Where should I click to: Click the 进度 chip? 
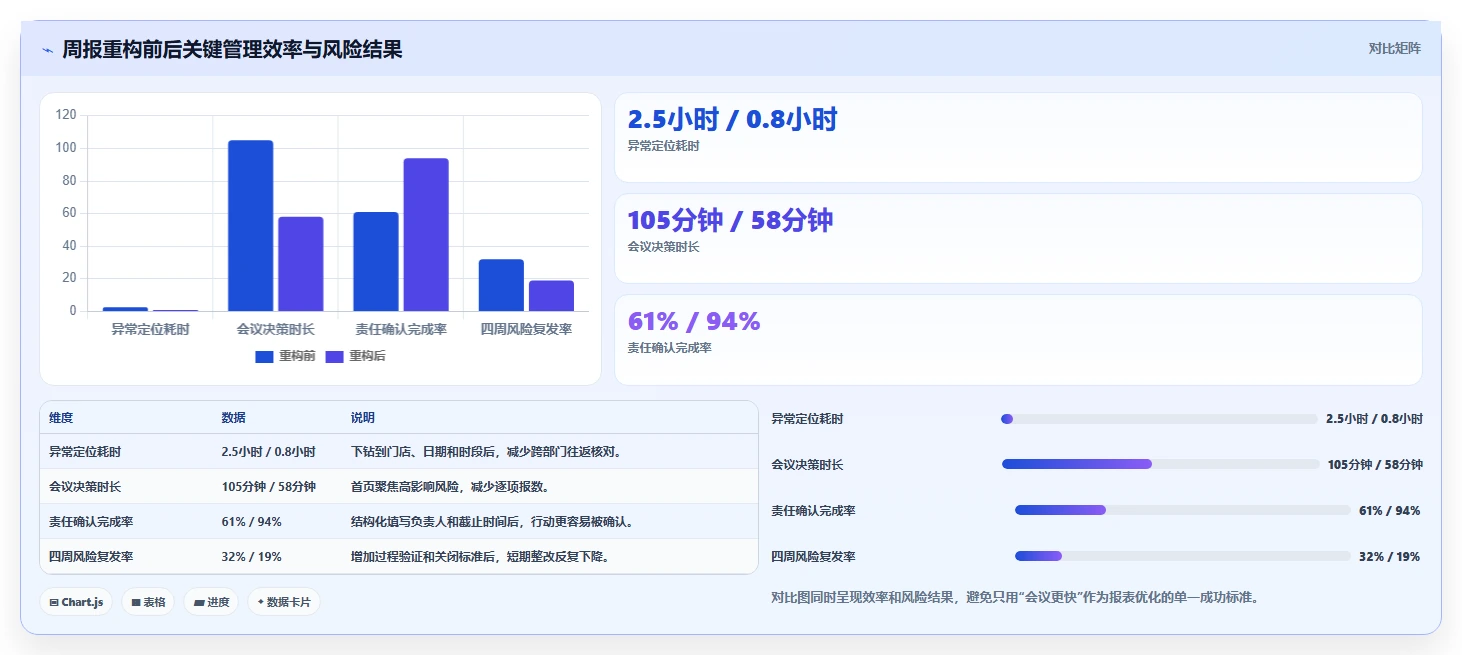click(x=211, y=602)
